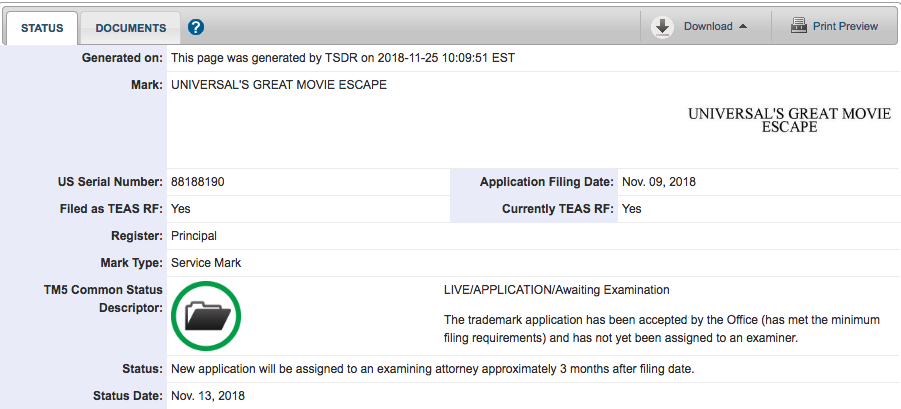
Task: Click the Mark name text field value
Action: coord(279,85)
